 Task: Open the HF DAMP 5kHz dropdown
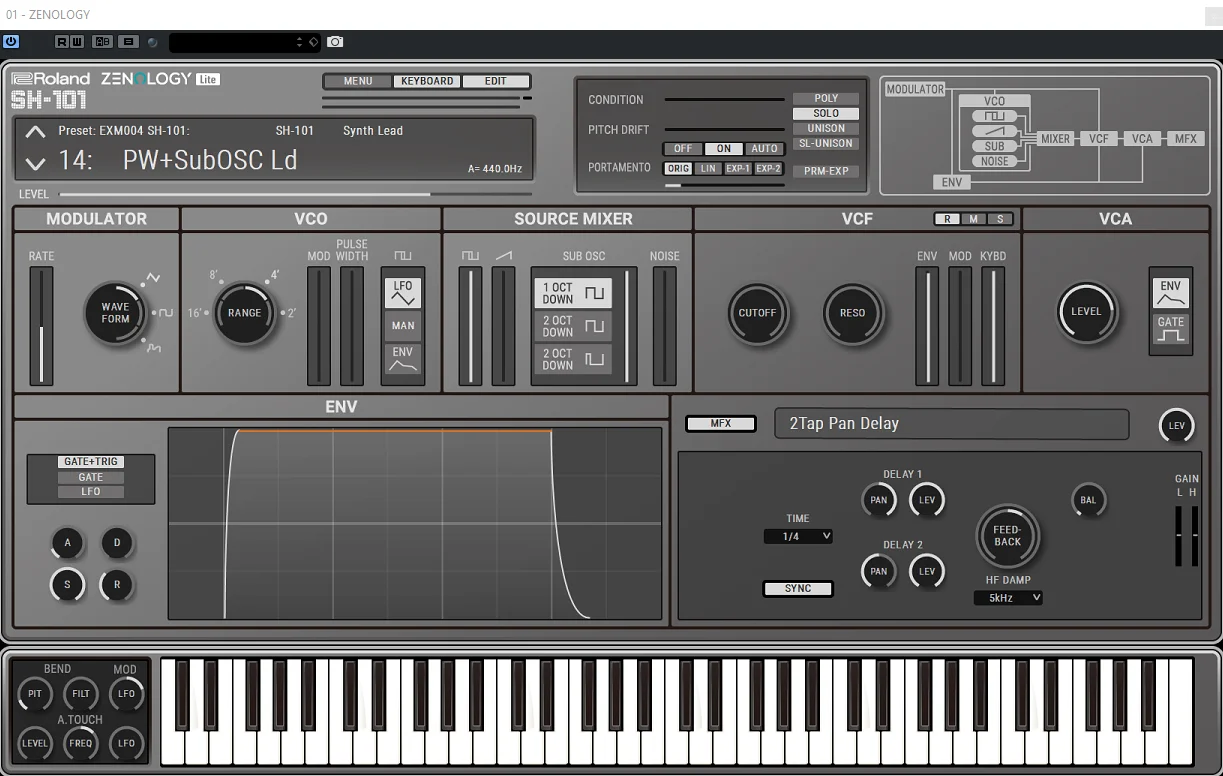(1008, 598)
